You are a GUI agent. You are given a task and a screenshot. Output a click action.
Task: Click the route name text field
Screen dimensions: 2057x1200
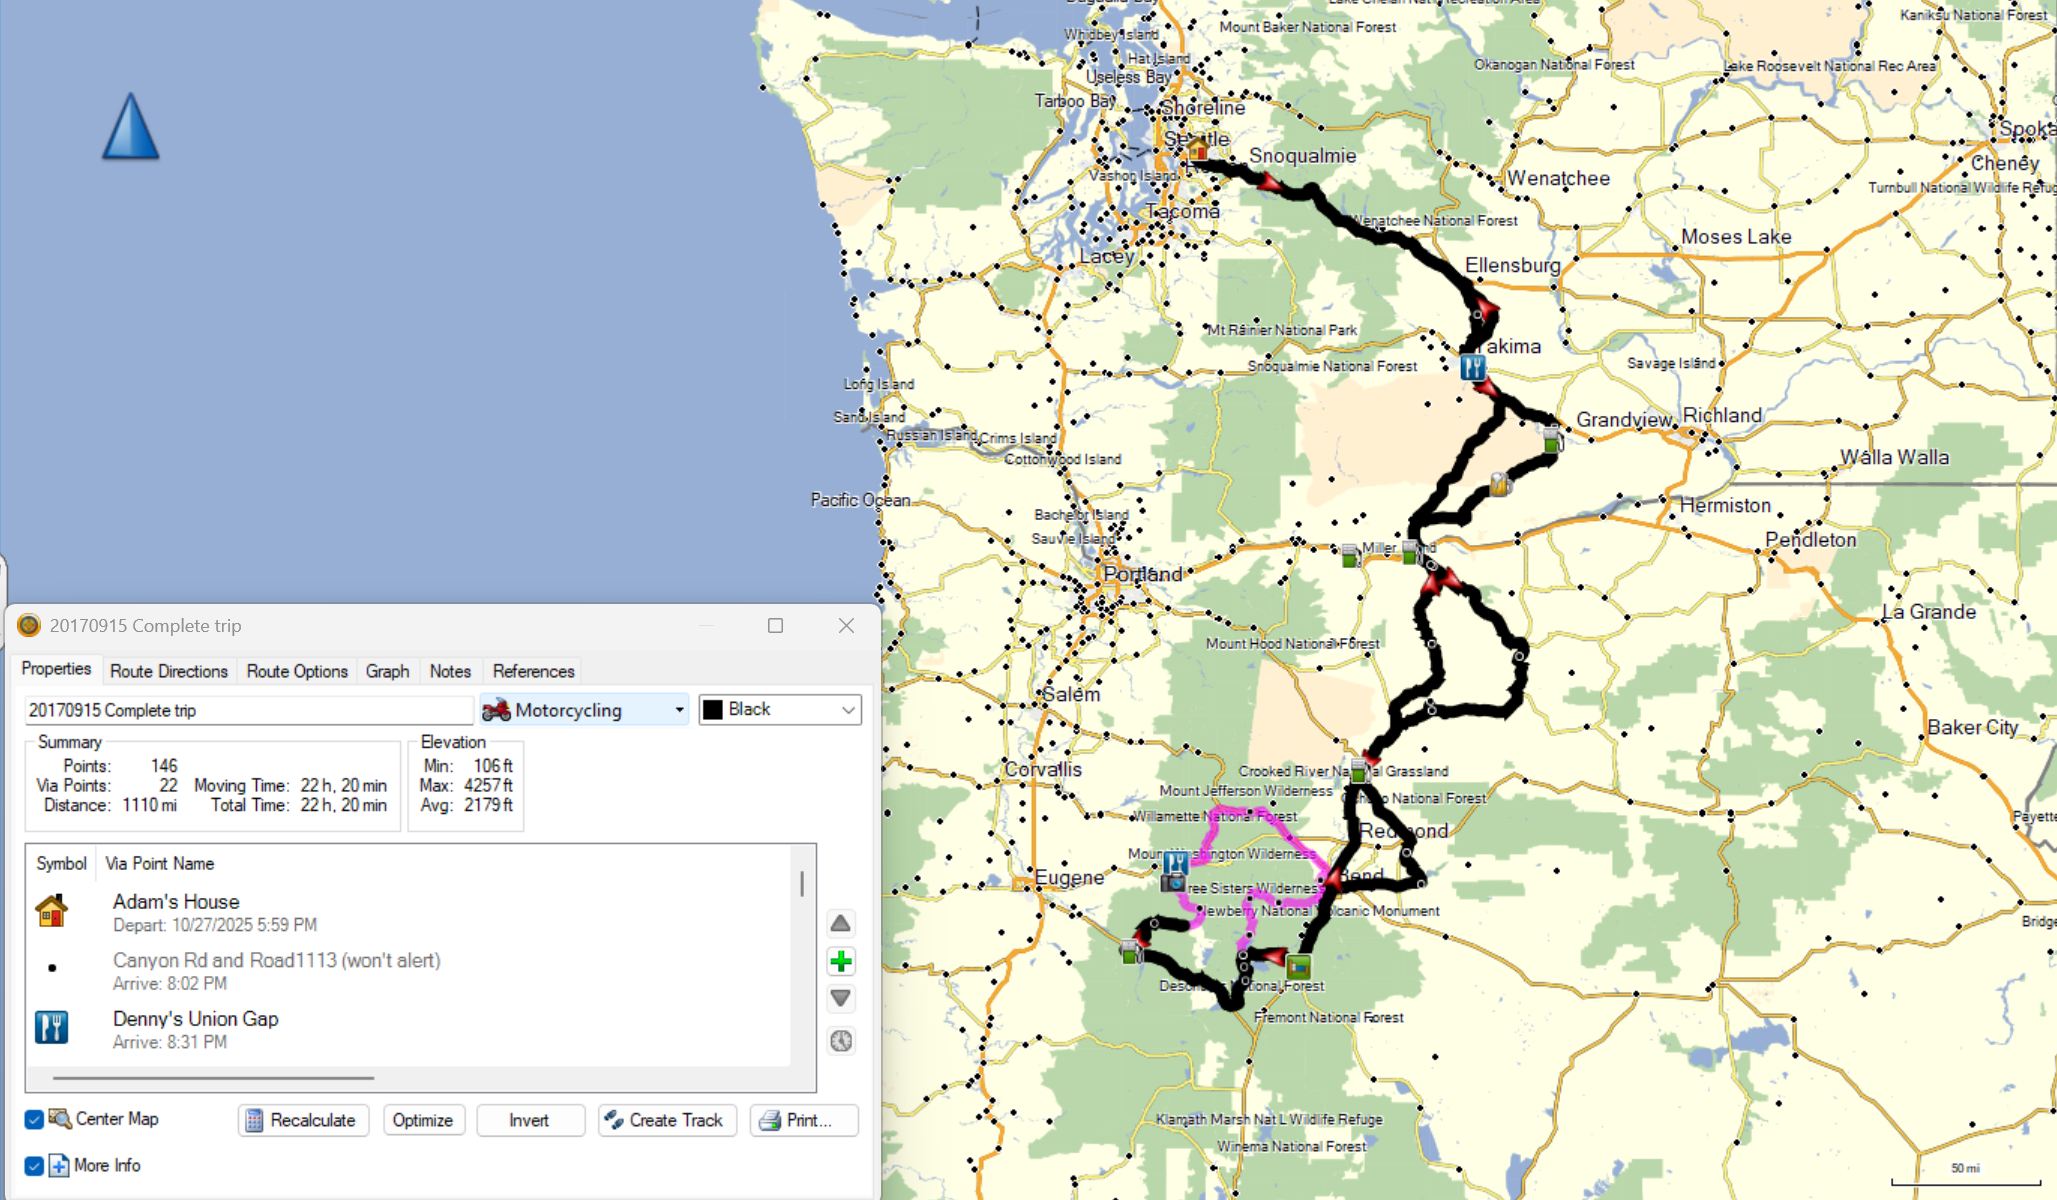[248, 710]
